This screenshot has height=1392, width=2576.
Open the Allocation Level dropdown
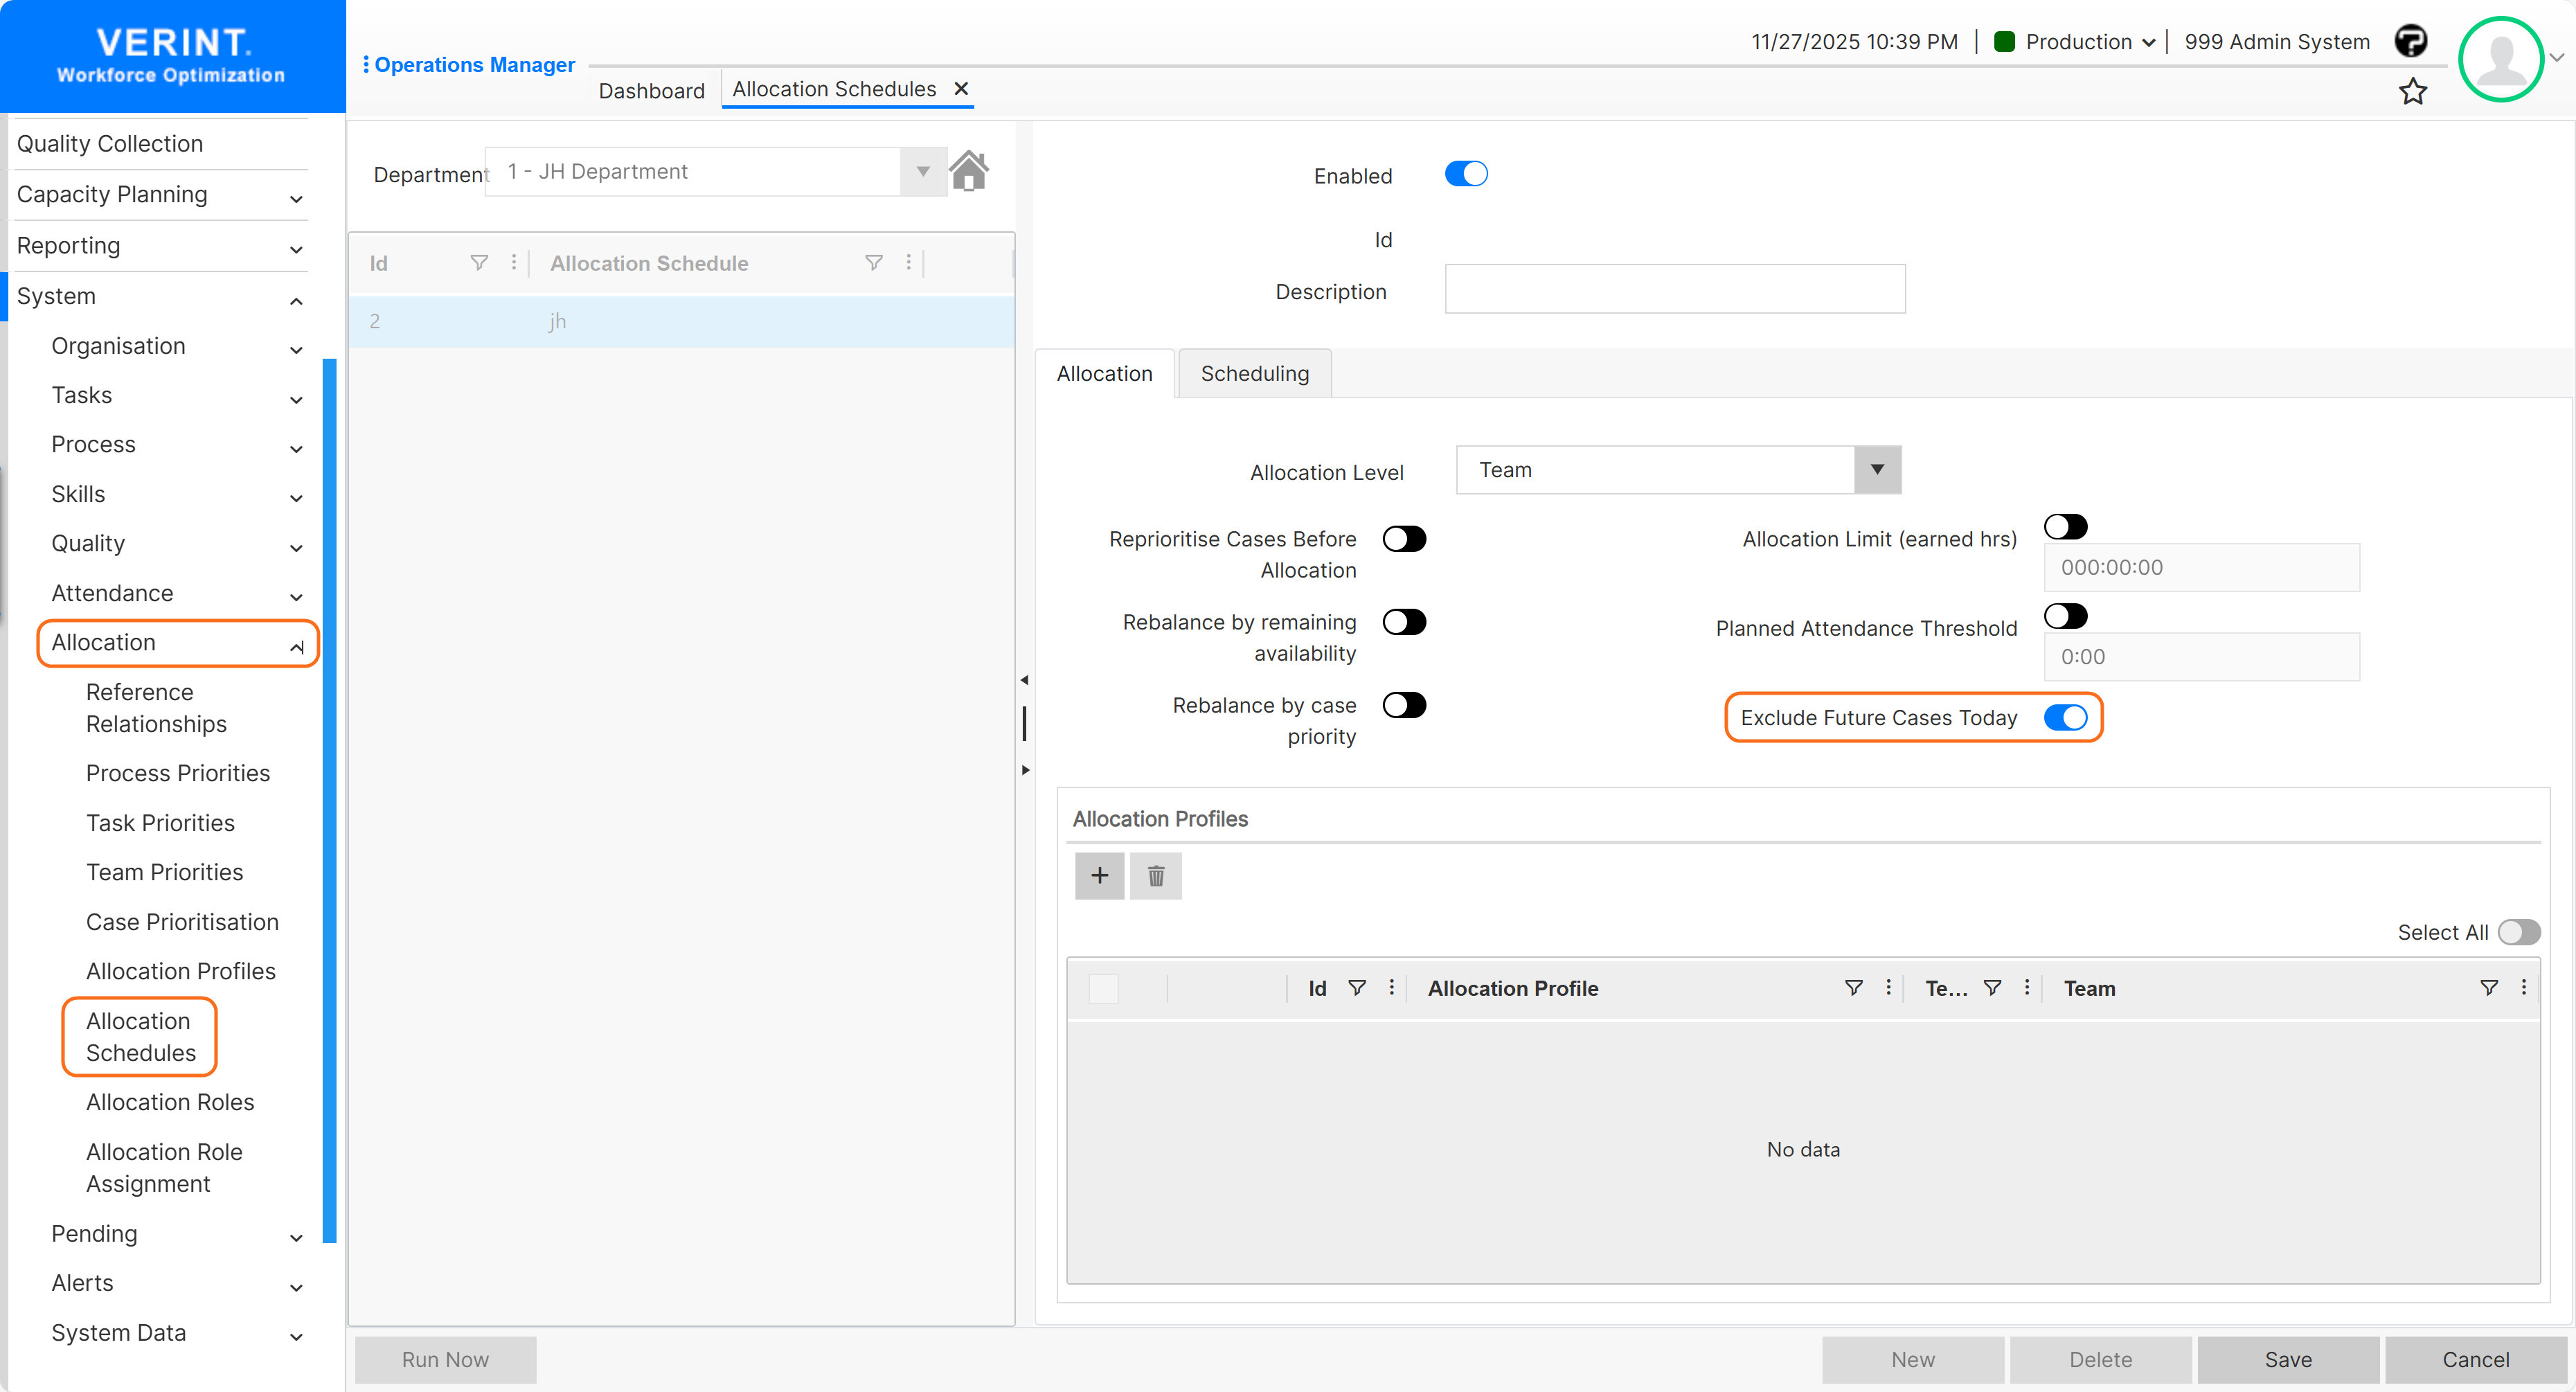[x=1877, y=470]
